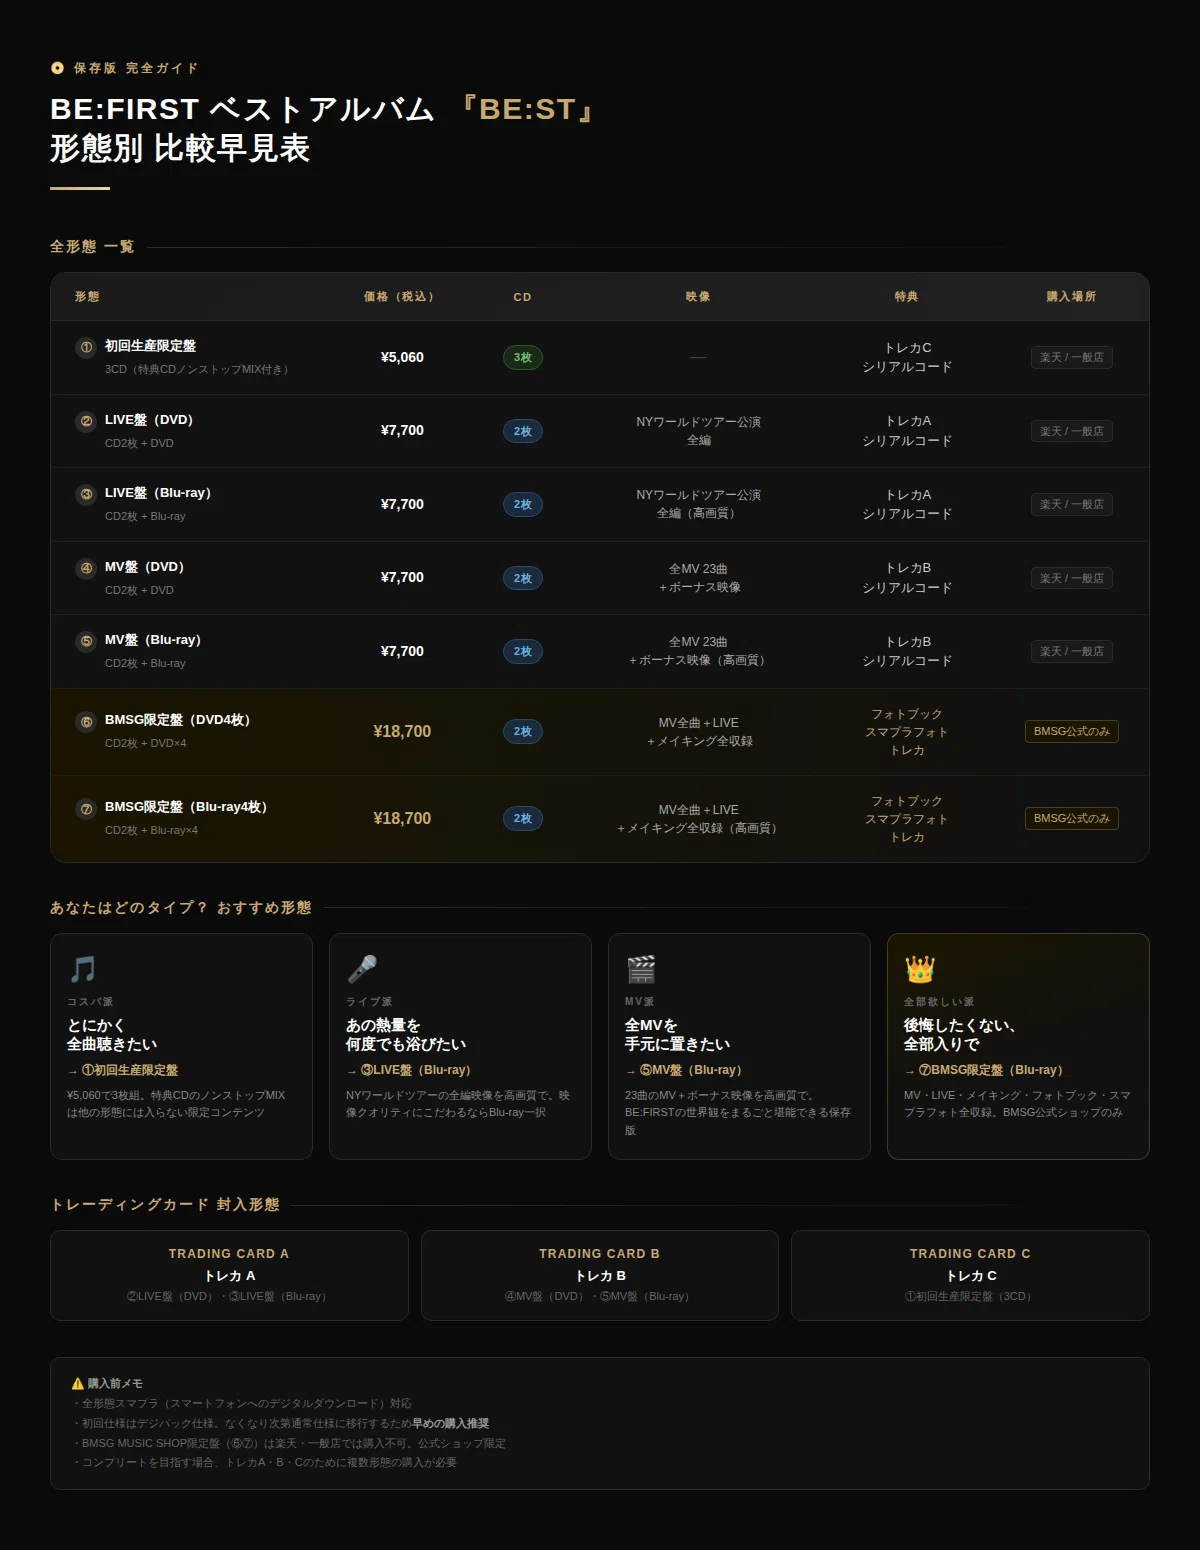The height and width of the screenshot is (1550, 1200).
Task: Click the 後悔したくない、全部入りで heading
Action: click(x=959, y=1035)
